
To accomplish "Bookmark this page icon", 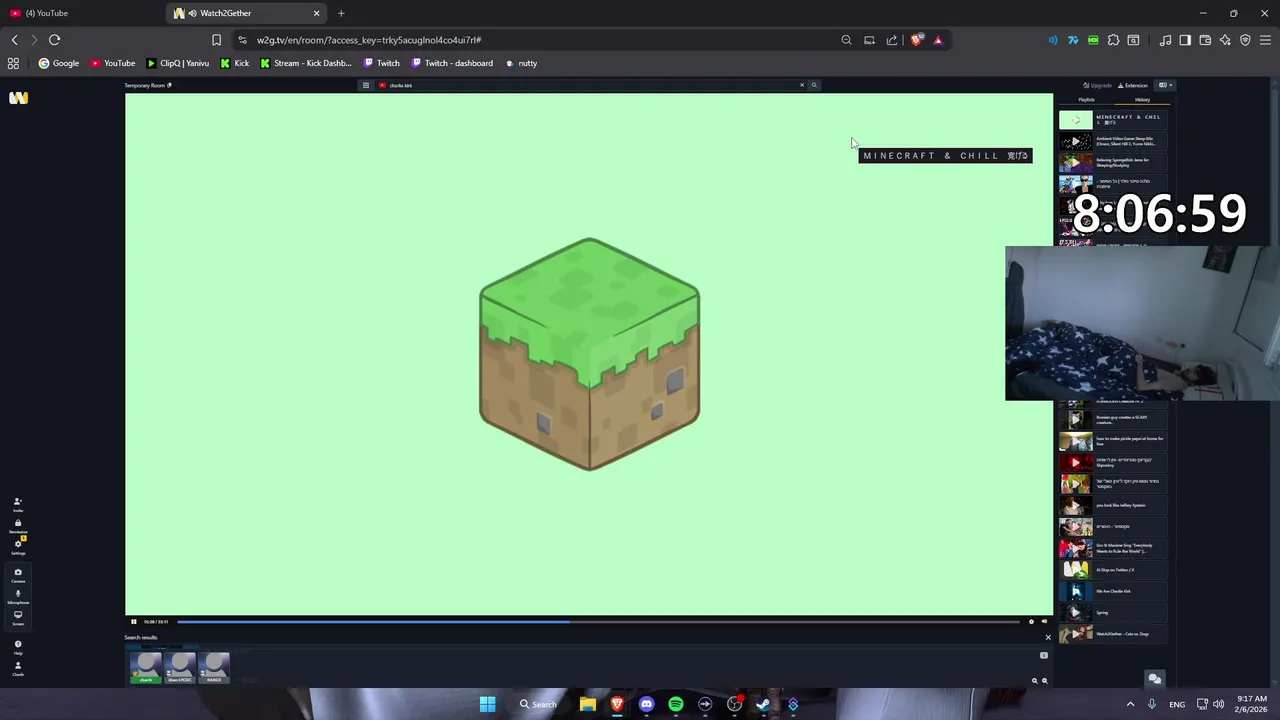I will pyautogui.click(x=216, y=40).
